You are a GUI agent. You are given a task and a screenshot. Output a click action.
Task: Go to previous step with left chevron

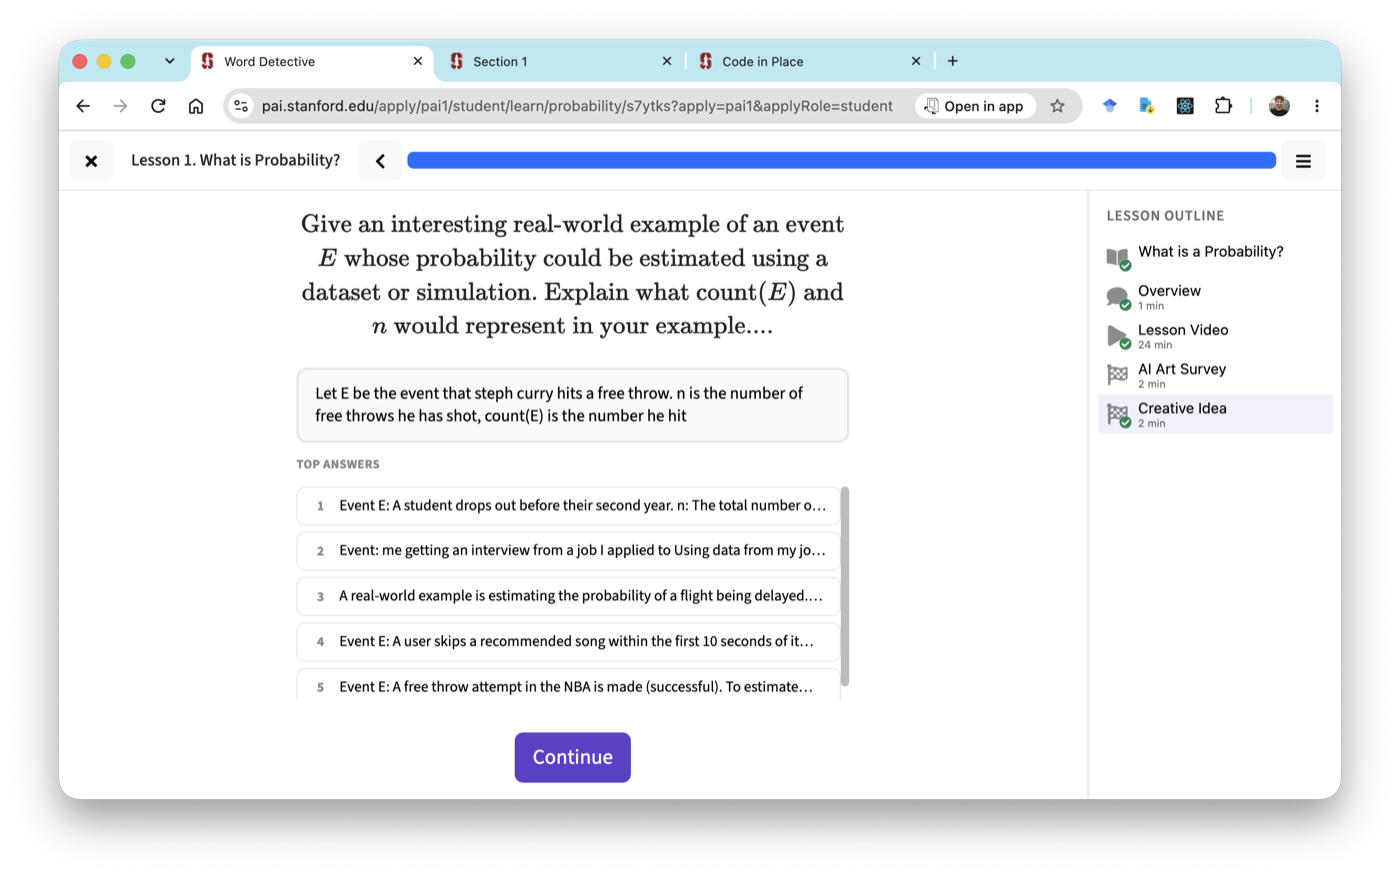pos(380,161)
